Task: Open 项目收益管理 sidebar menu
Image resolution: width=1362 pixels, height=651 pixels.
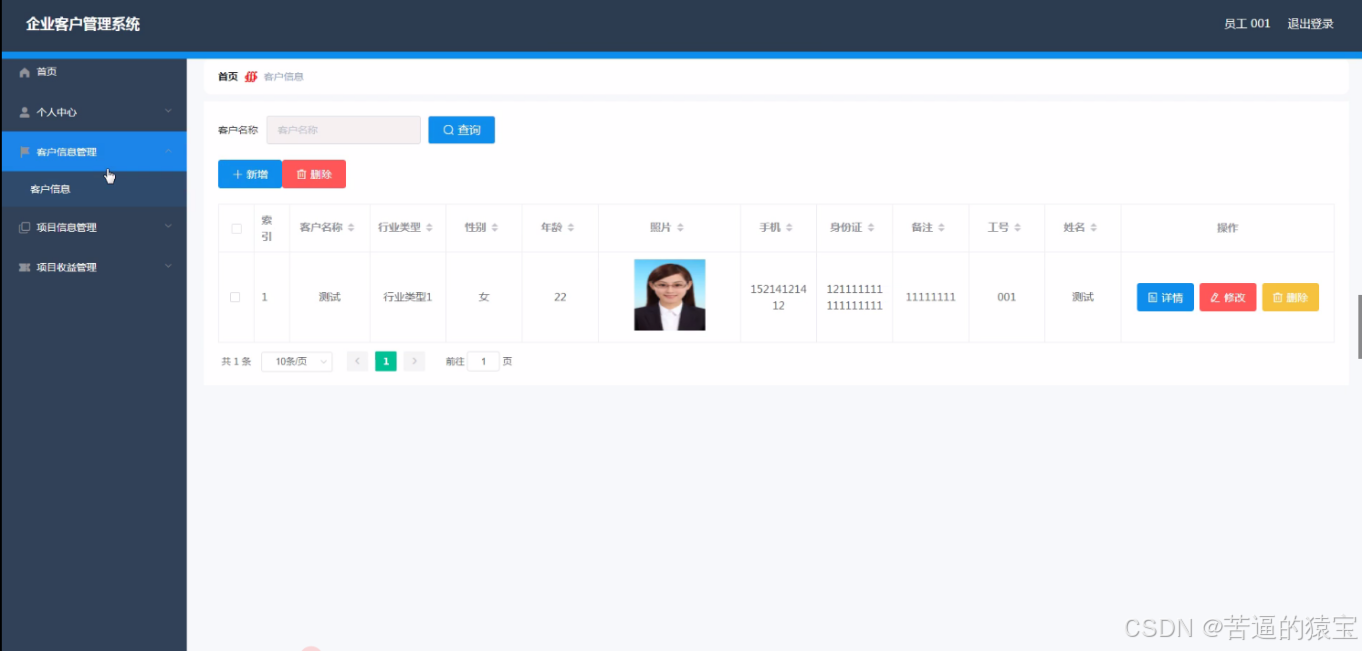Action: [94, 267]
